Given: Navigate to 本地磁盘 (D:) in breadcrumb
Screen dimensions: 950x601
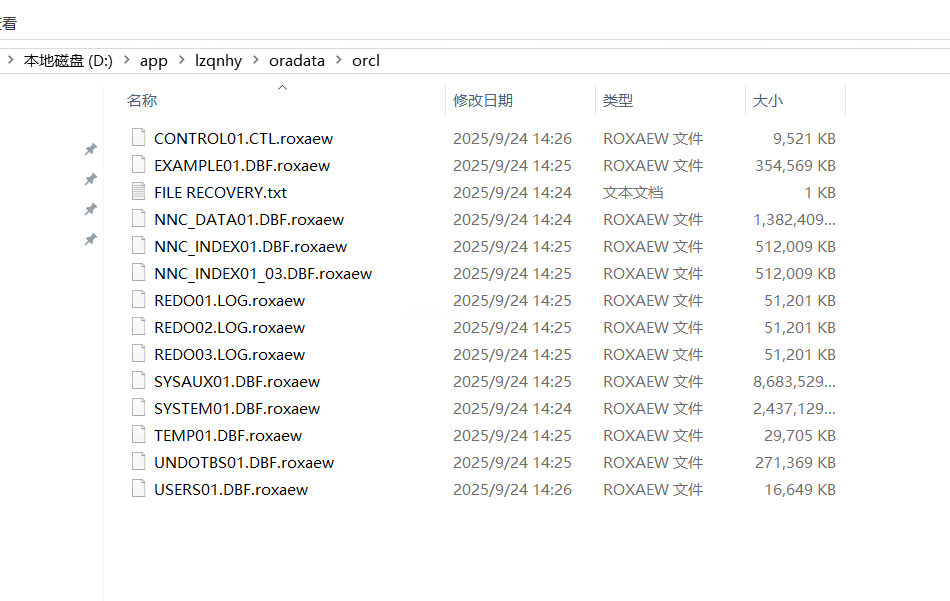Looking at the screenshot, I should [x=68, y=61].
